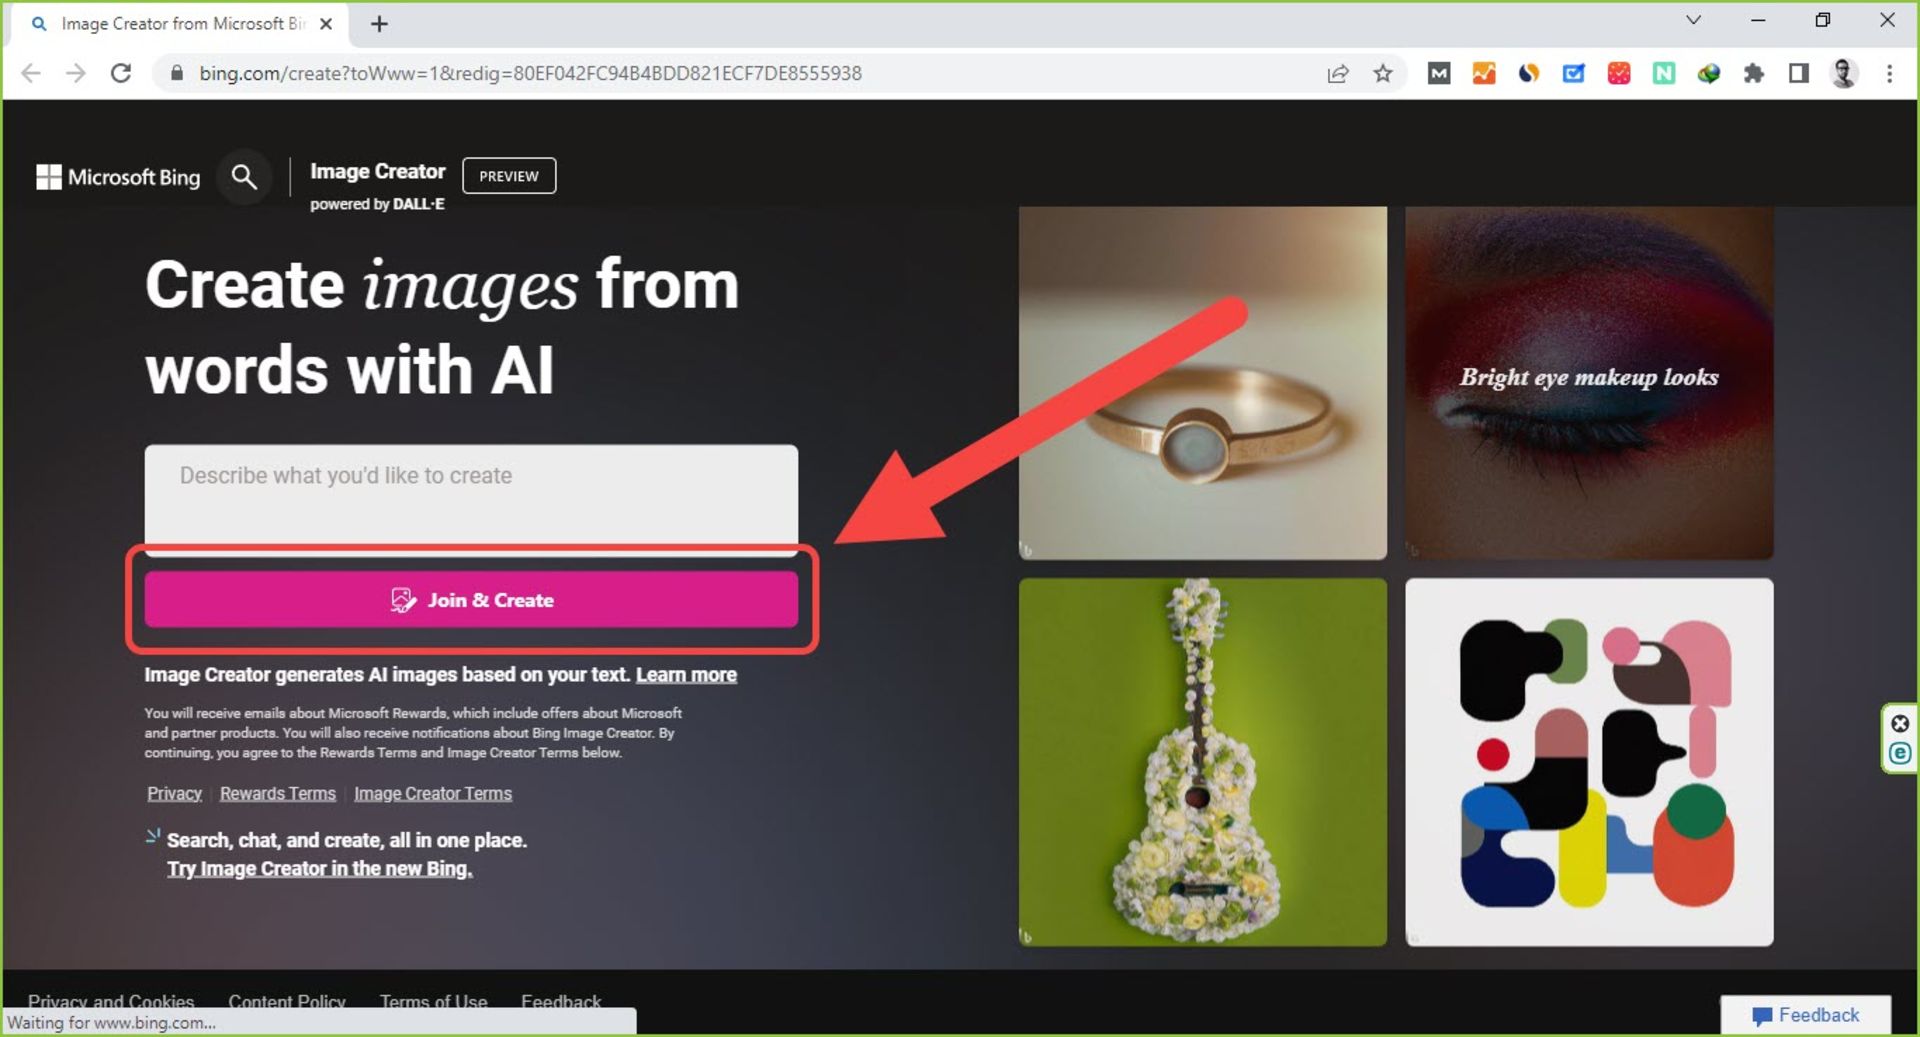Select the Bright eye makeup looks image
This screenshot has width=1920, height=1037.
tap(1588, 382)
